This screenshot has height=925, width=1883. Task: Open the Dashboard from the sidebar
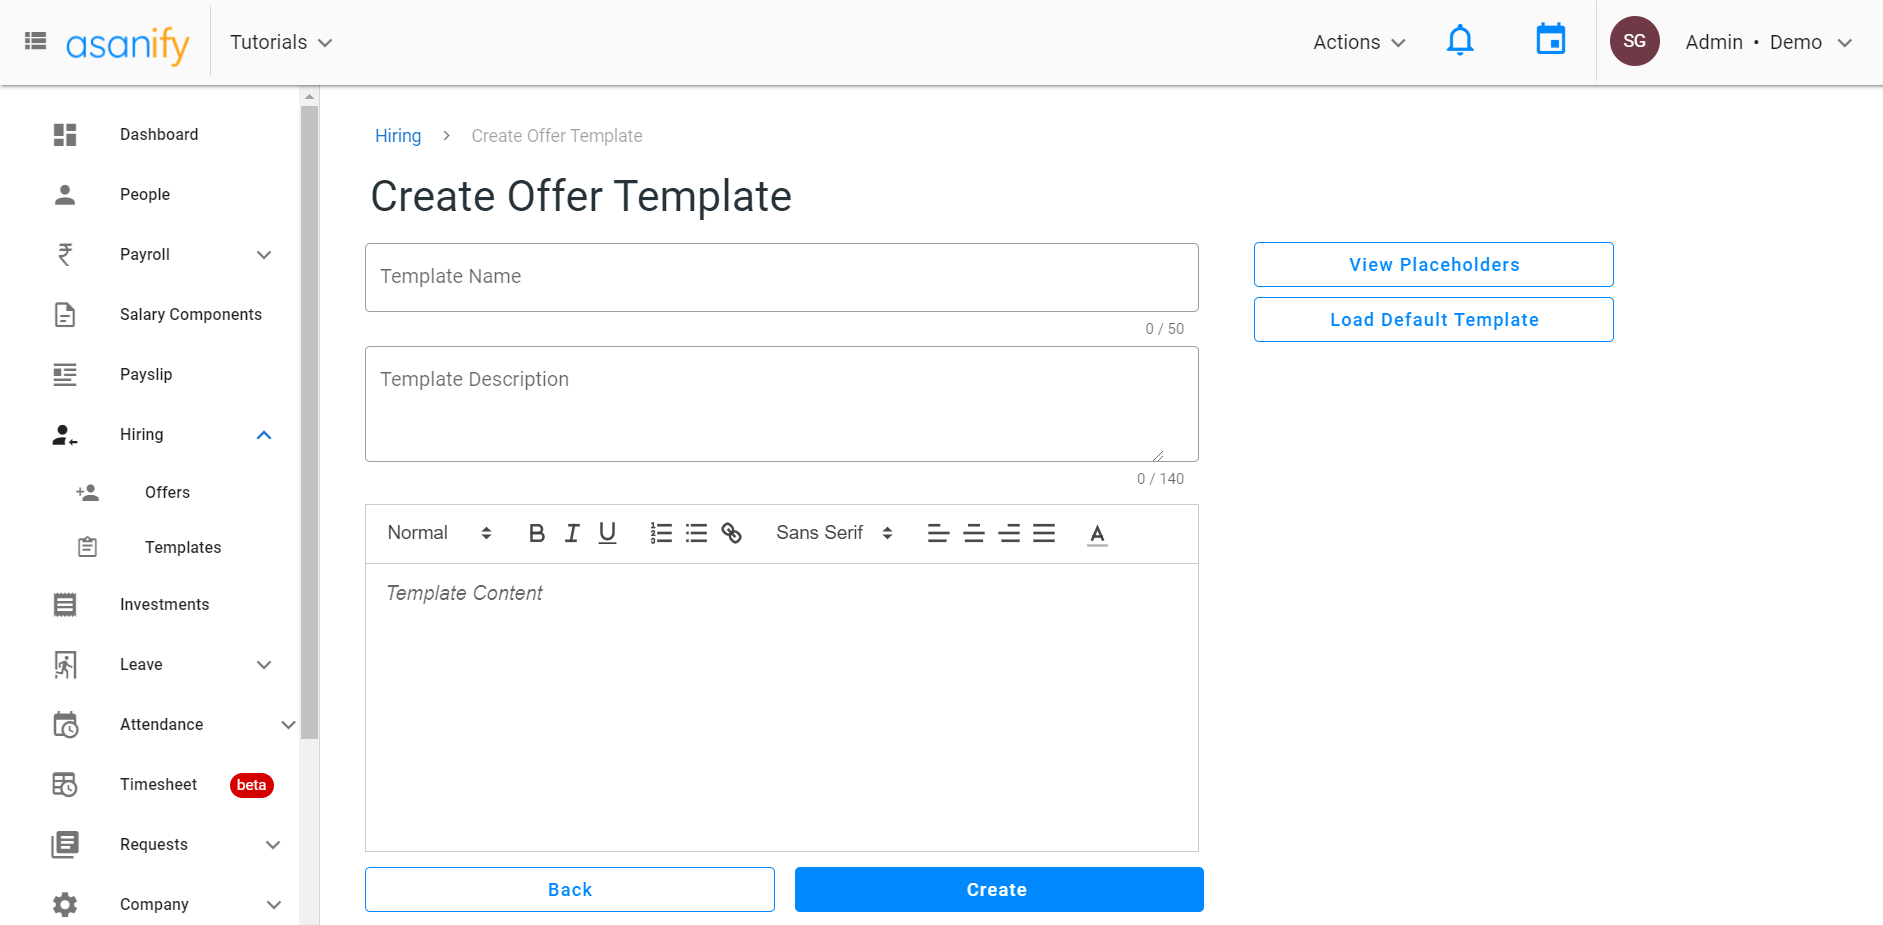click(x=159, y=134)
